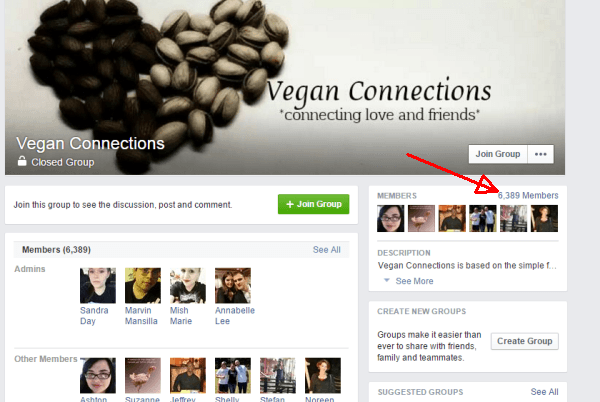
Task: Click the green Join Group button
Action: 313,204
